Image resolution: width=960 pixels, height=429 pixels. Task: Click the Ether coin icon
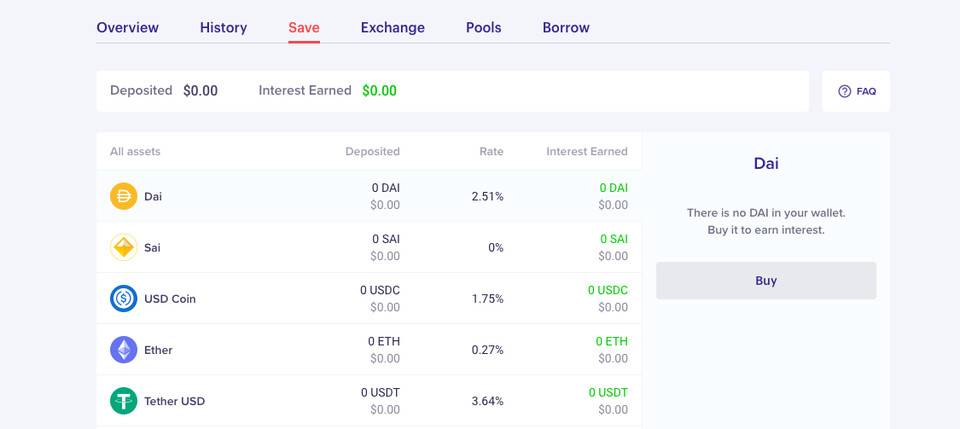124,350
